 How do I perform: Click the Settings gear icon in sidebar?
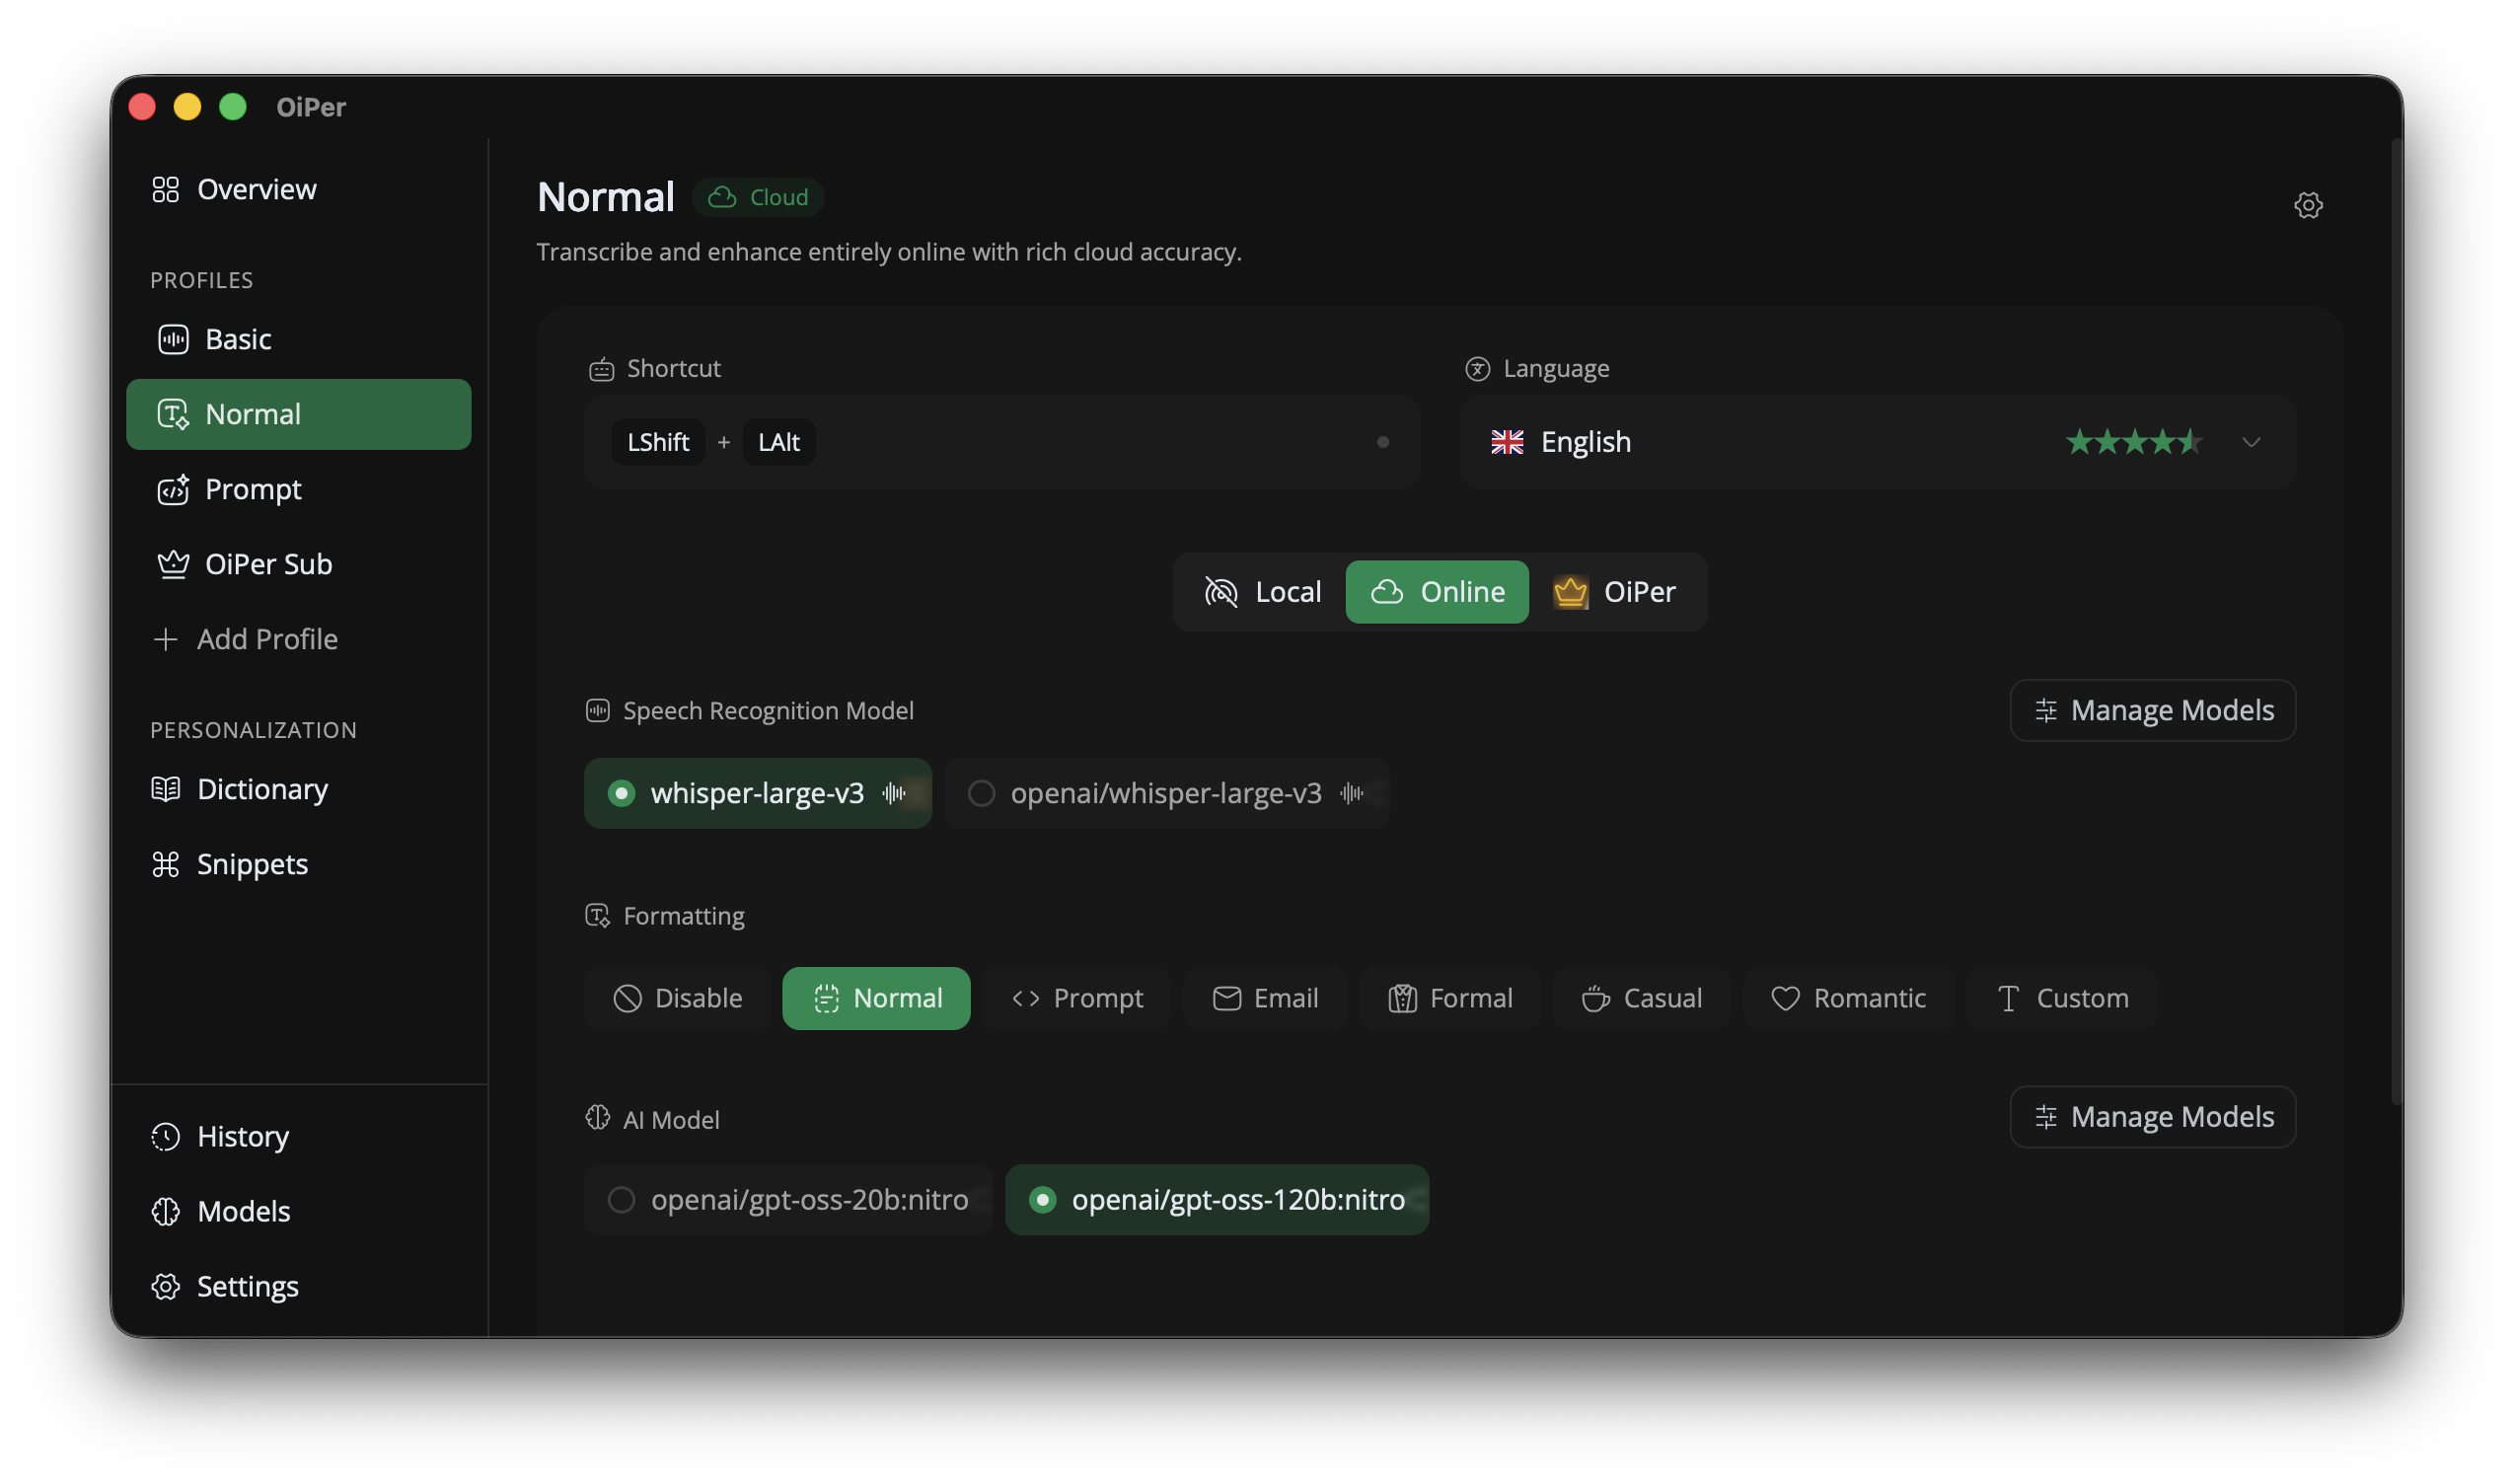[165, 1286]
